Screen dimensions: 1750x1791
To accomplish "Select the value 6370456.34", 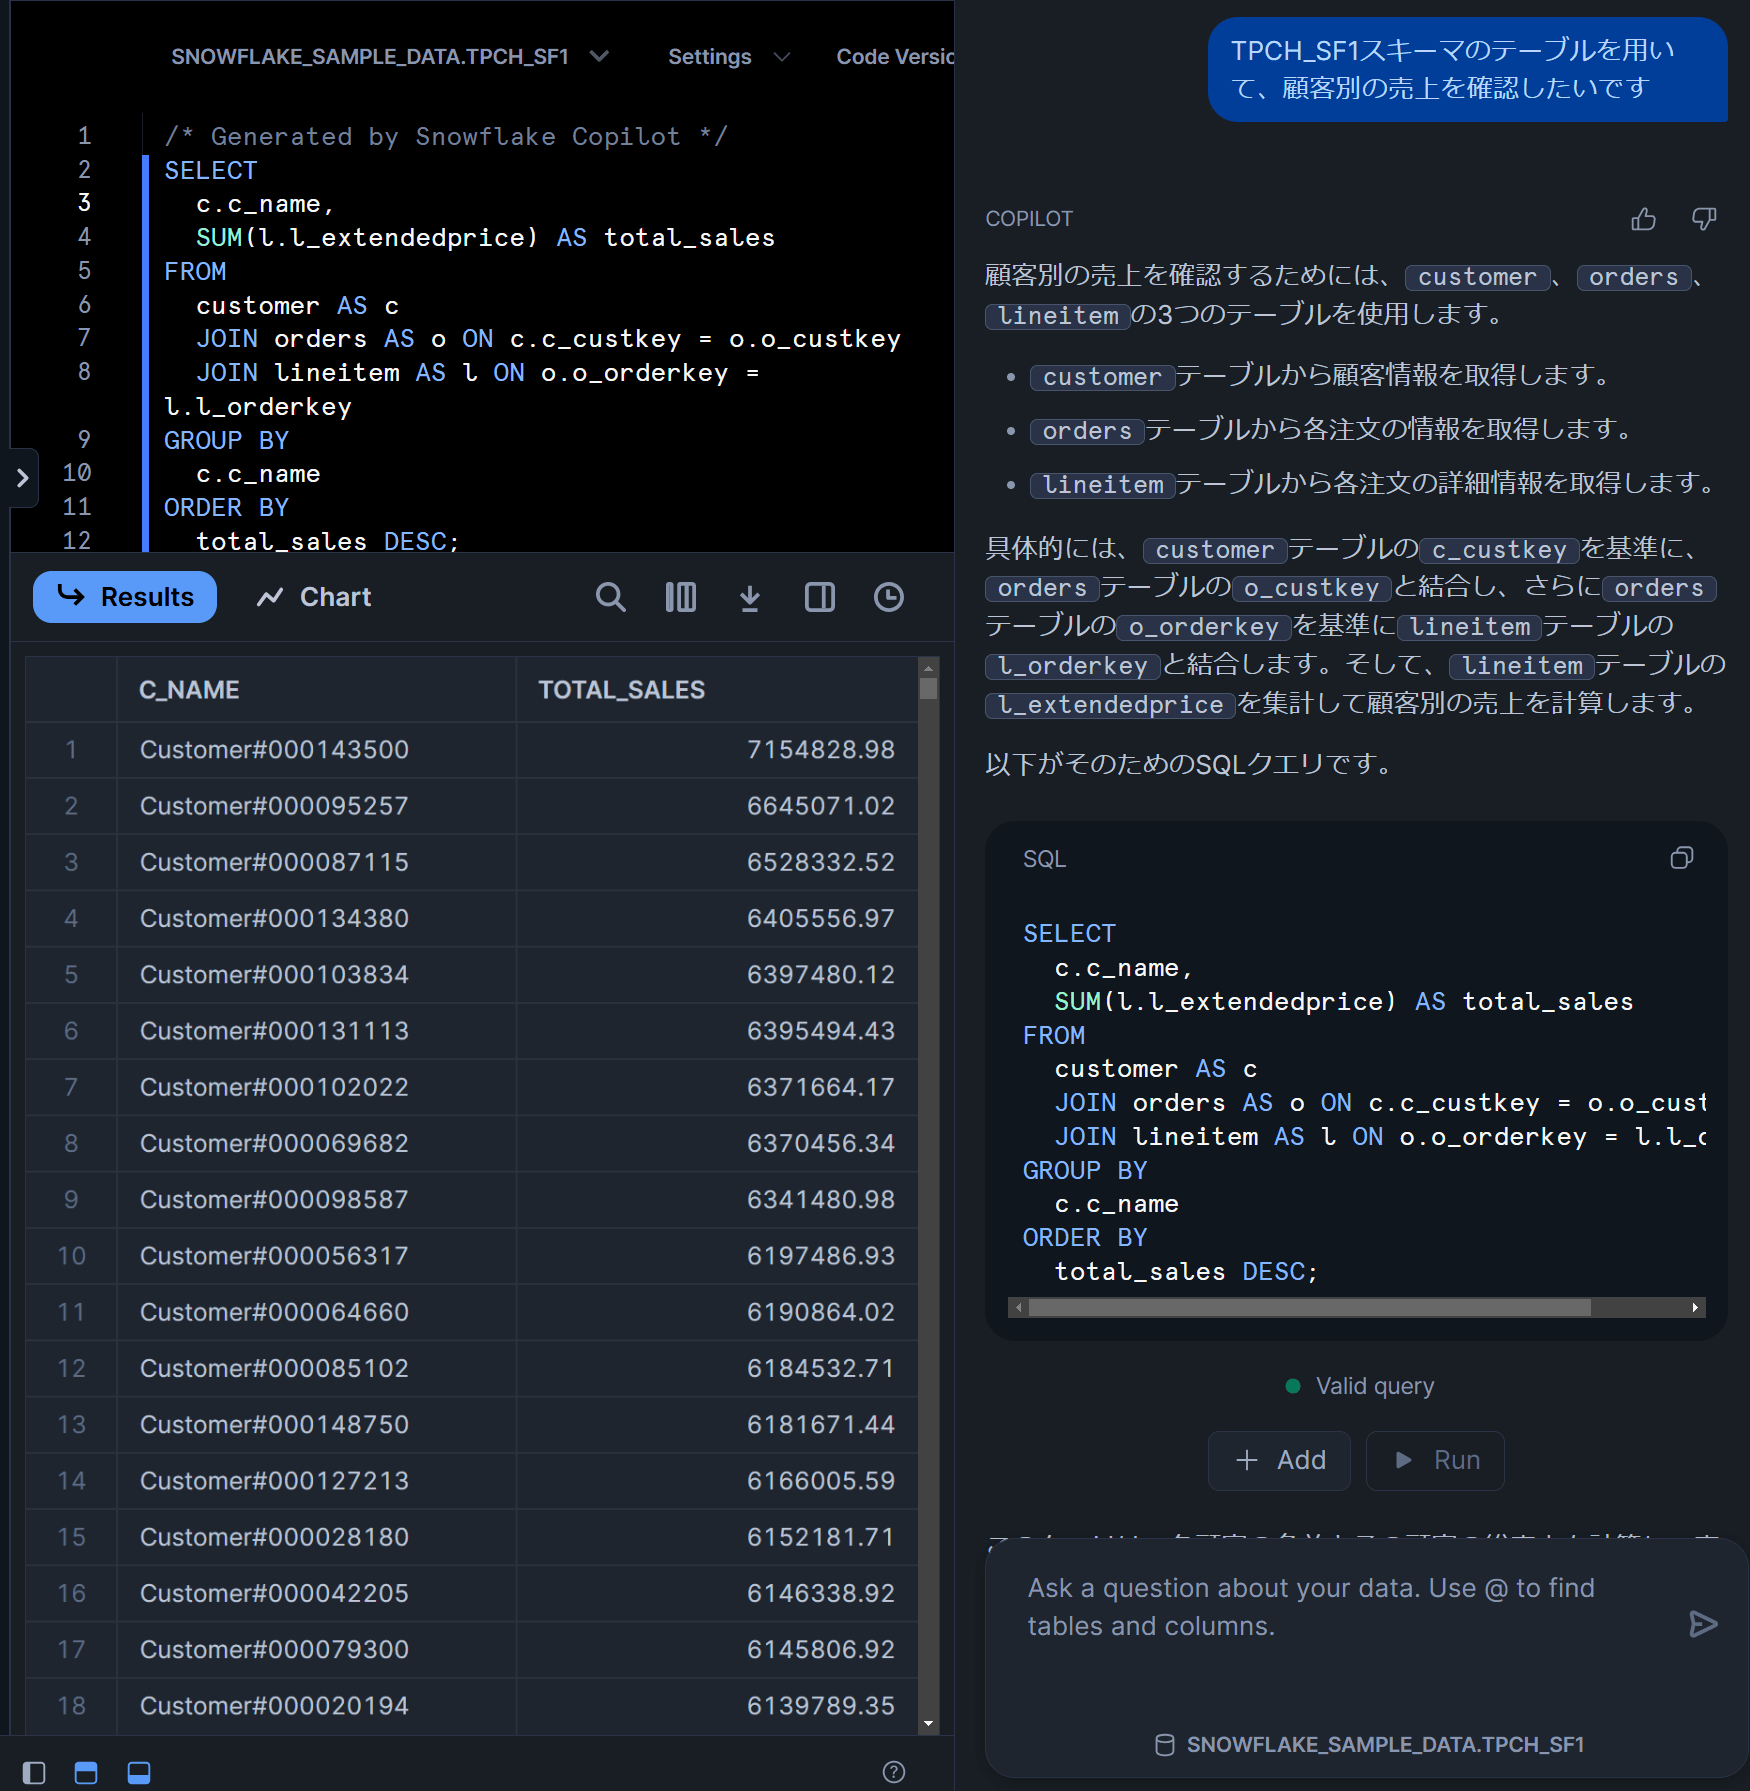I will 820,1143.
